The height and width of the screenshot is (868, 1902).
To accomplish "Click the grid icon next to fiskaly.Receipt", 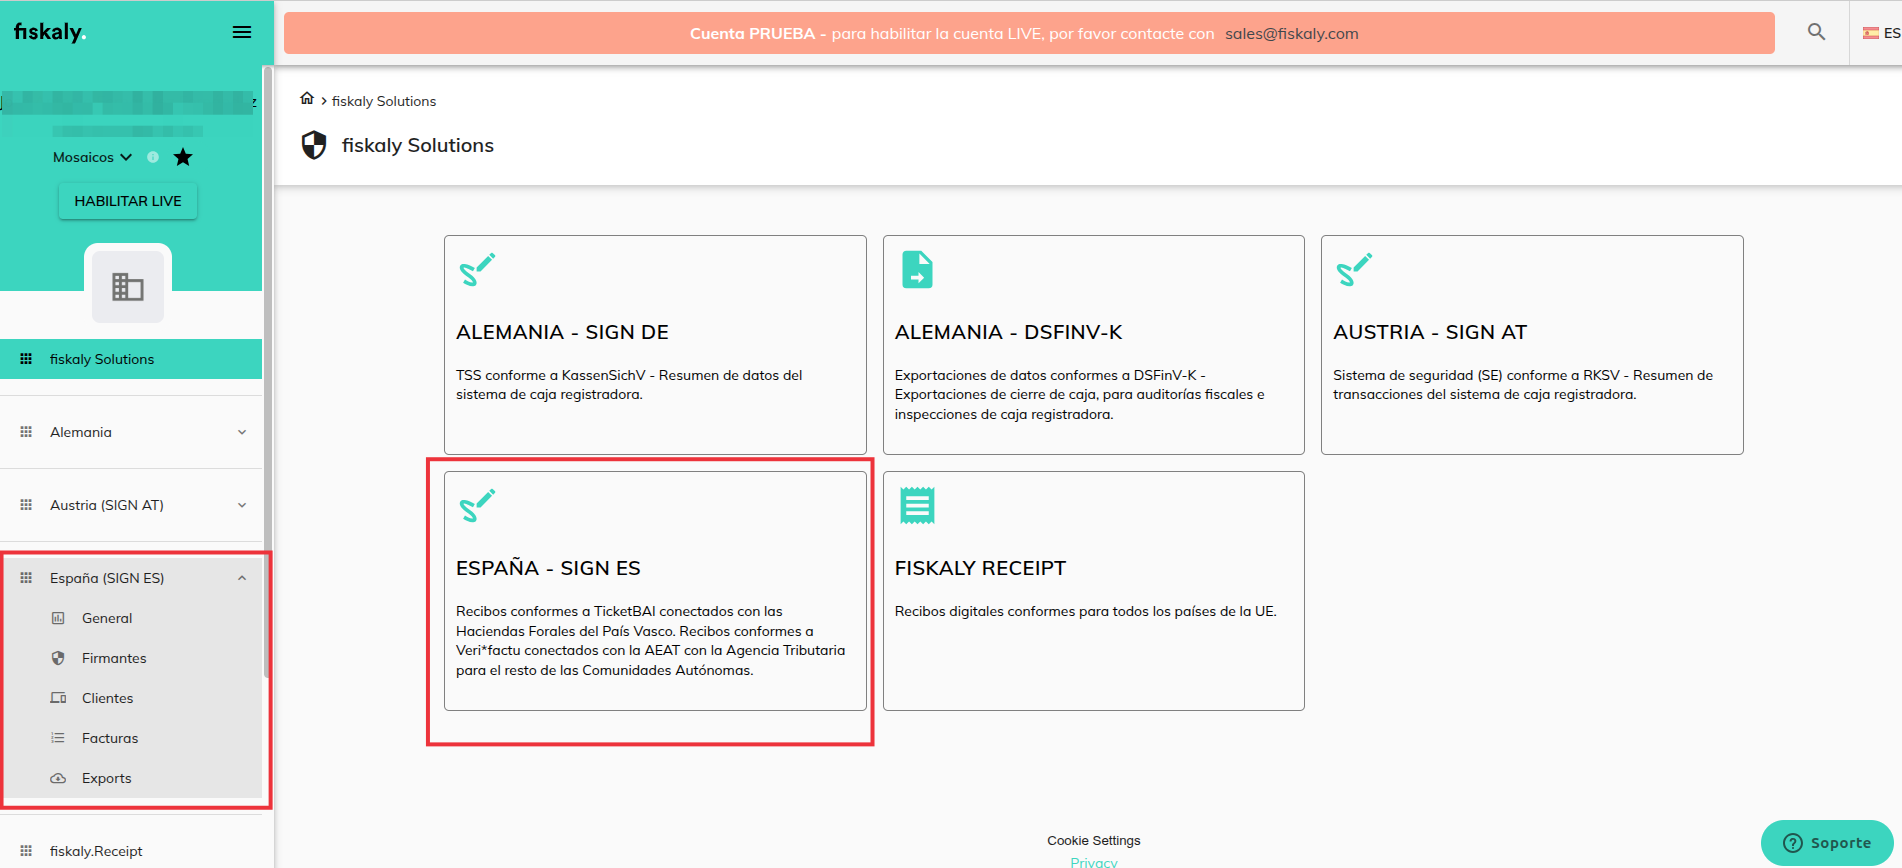I will [x=26, y=851].
